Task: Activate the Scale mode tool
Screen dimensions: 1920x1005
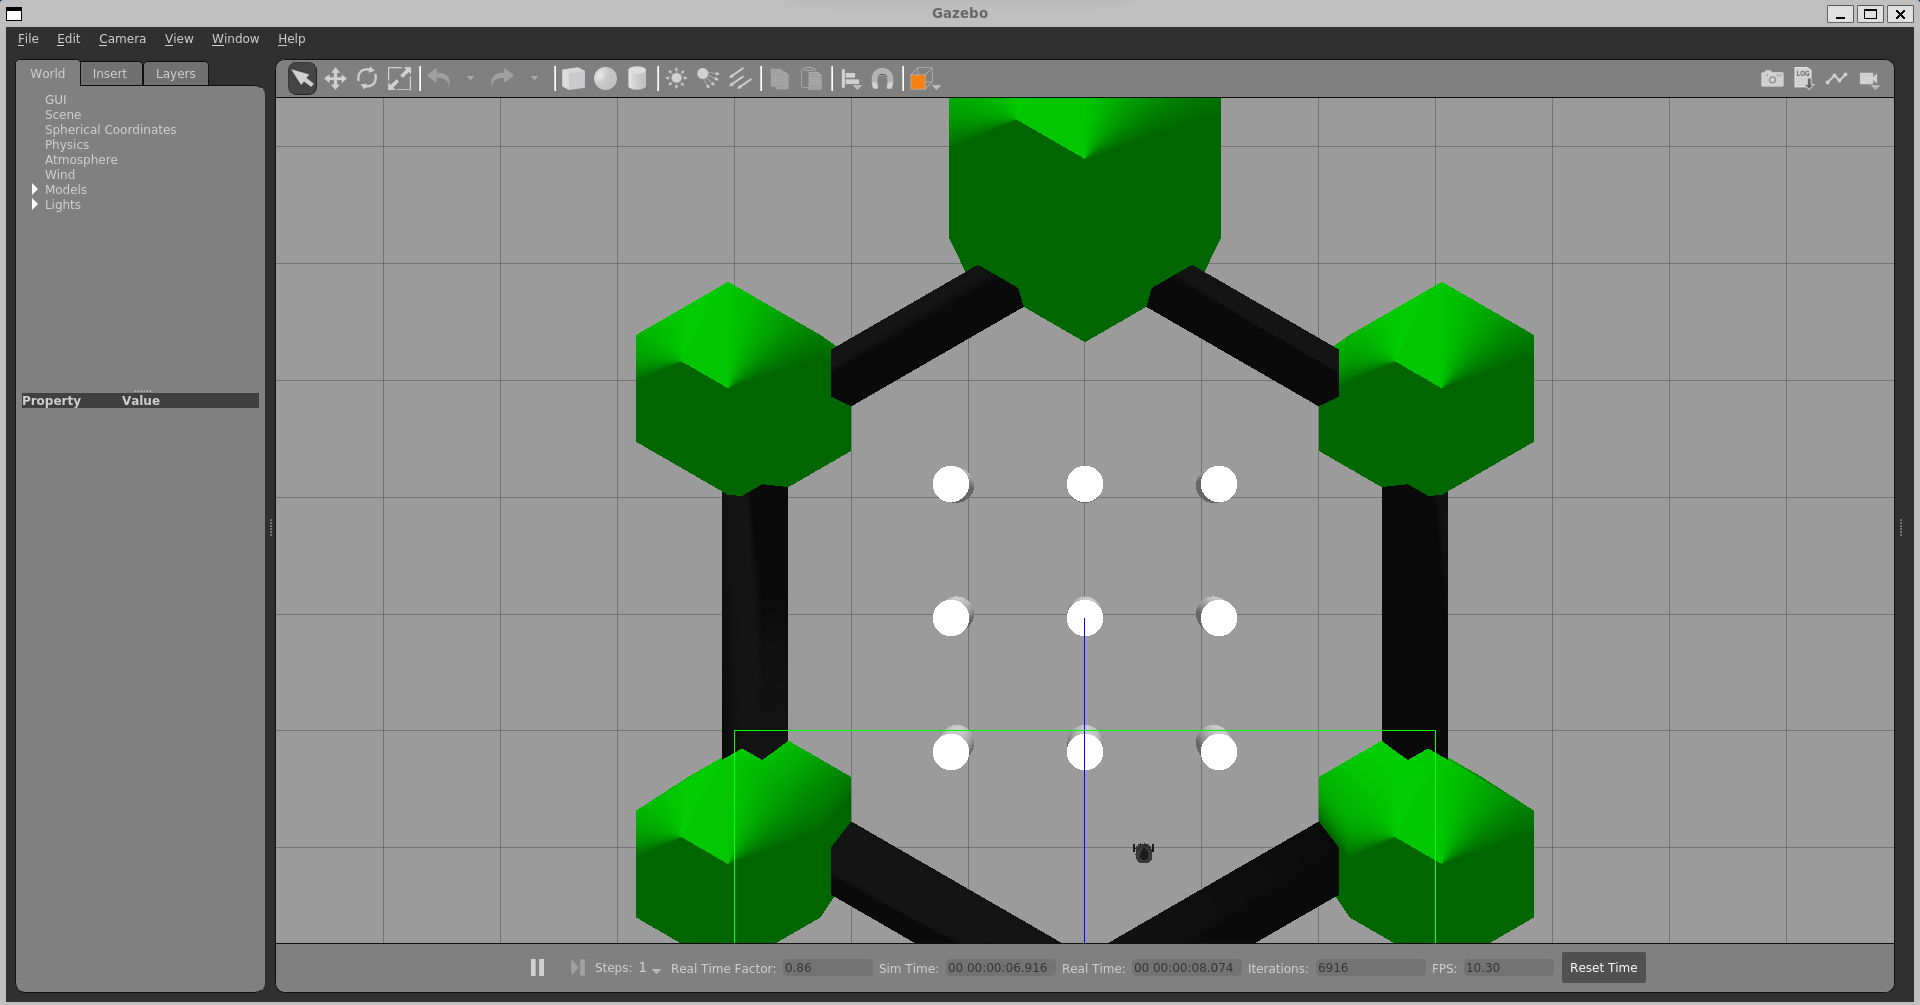Action: pyautogui.click(x=399, y=79)
